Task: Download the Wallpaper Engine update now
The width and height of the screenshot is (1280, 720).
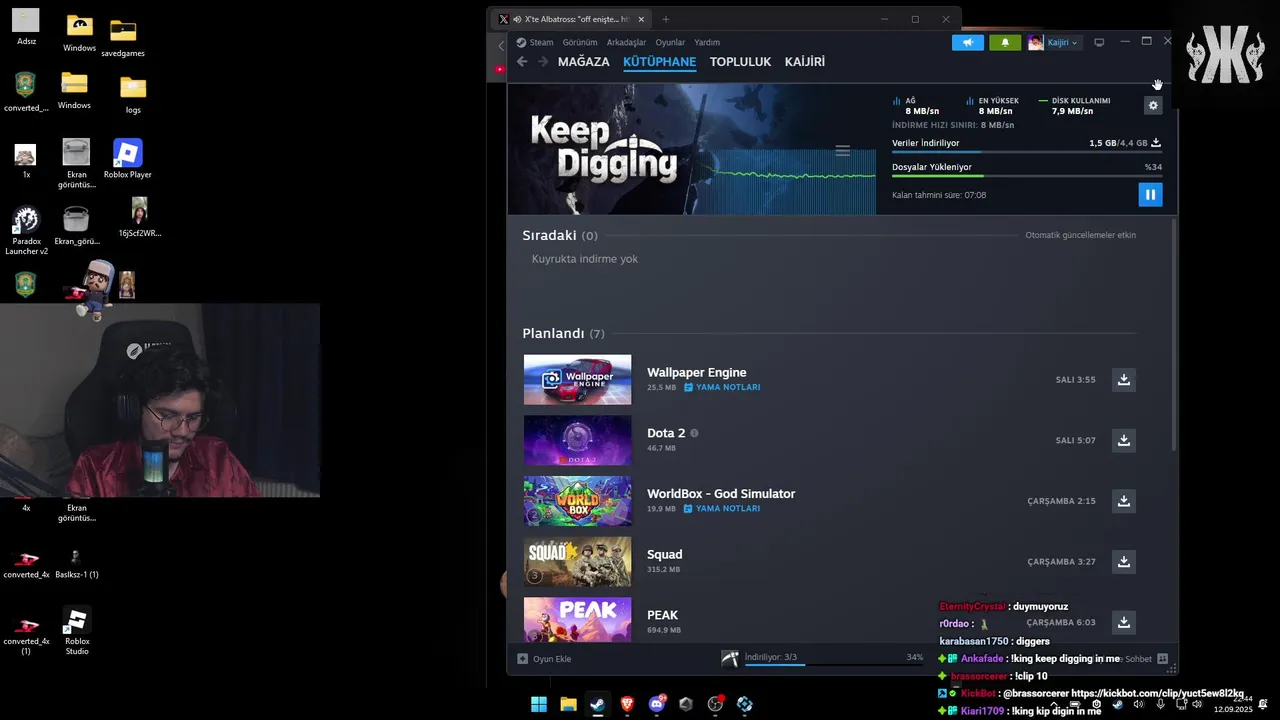Action: click(x=1124, y=380)
